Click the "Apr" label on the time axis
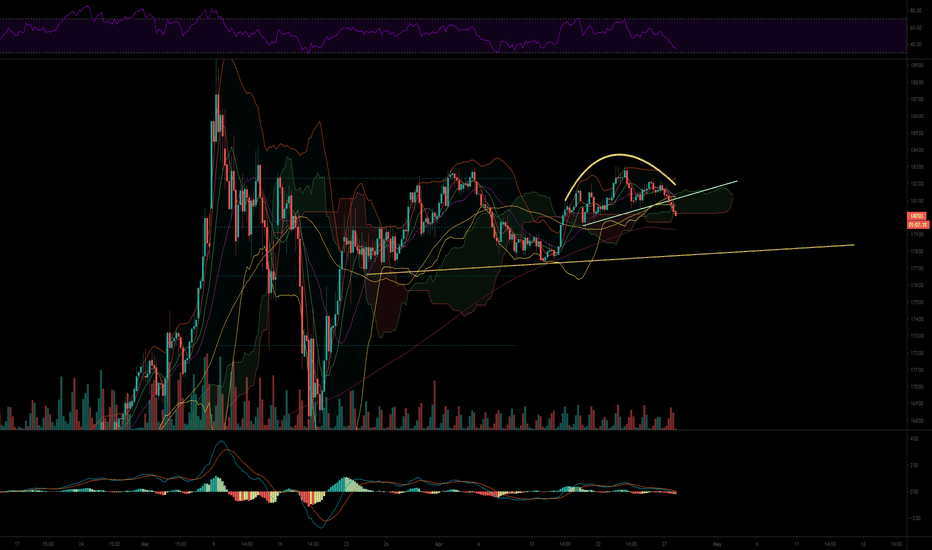The height and width of the screenshot is (550, 932). coord(439,544)
